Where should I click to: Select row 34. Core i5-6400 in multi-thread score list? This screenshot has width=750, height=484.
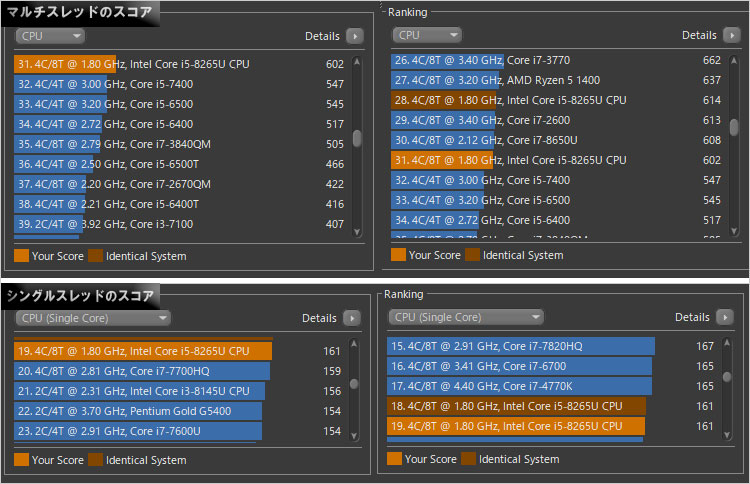[x=179, y=124]
